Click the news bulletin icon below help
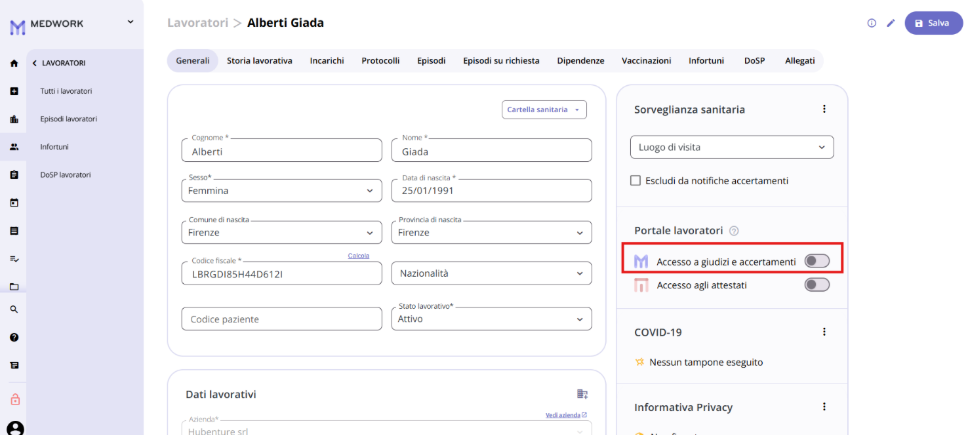Viewport: 978px width, 435px height. (x=14, y=365)
